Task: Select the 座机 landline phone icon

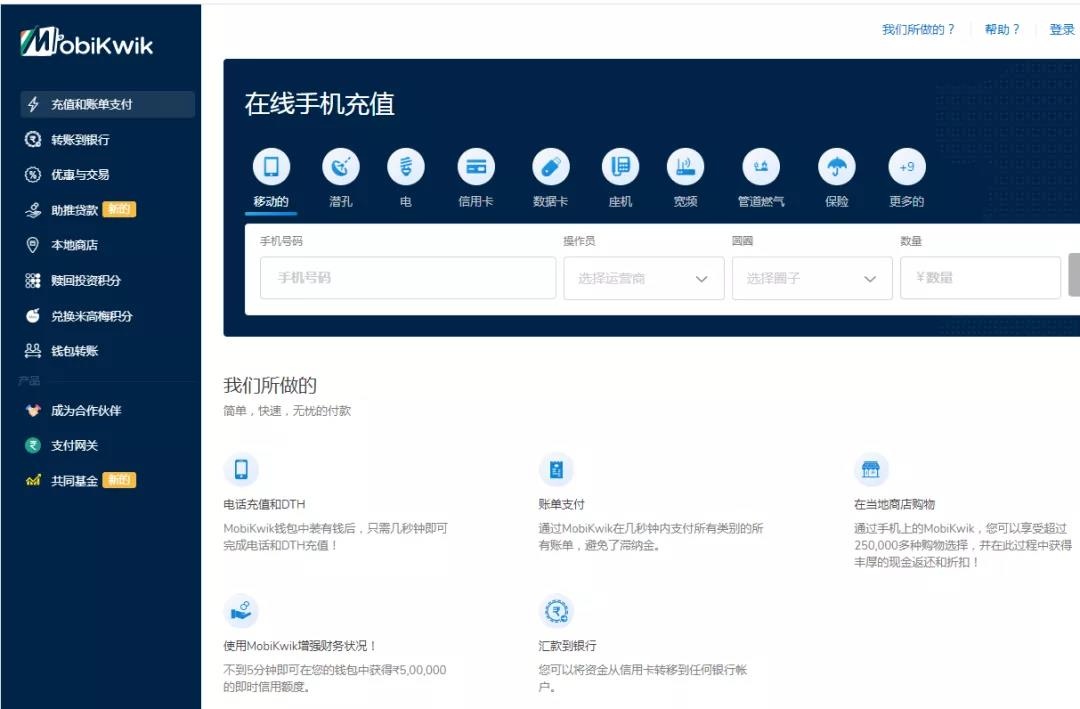Action: pyautogui.click(x=621, y=167)
